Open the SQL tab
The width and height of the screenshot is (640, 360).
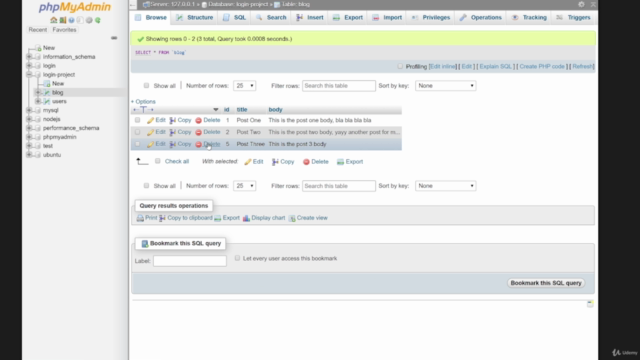tap(235, 18)
